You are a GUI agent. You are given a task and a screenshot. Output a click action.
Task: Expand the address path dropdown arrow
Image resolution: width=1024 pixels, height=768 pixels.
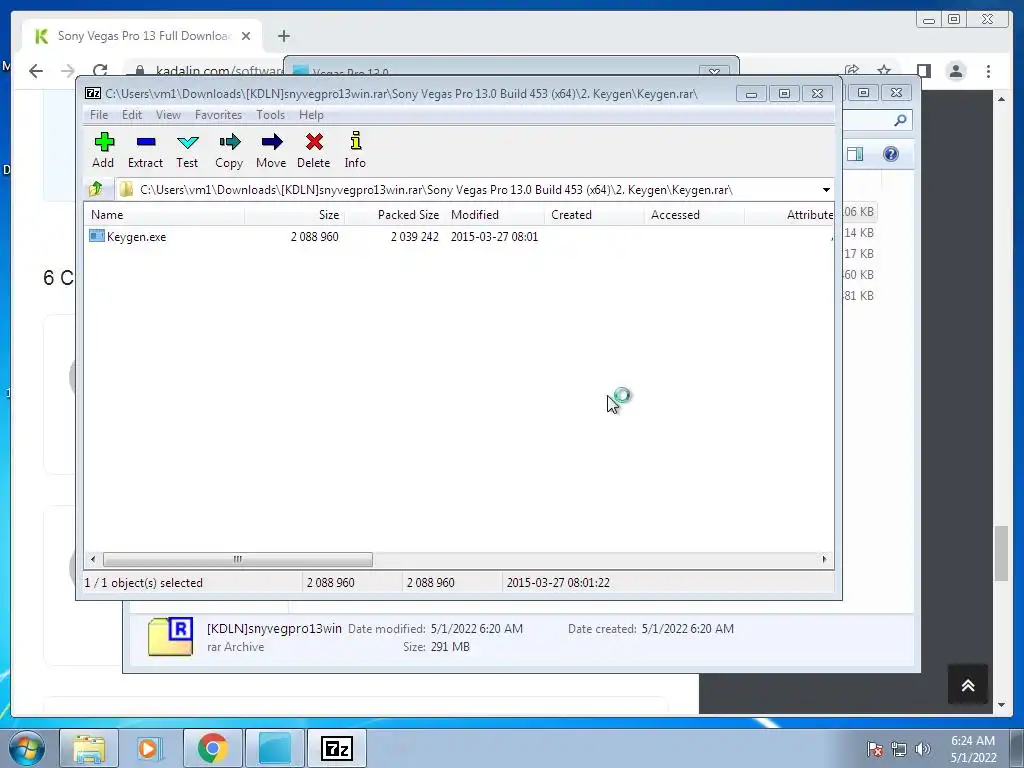826,190
